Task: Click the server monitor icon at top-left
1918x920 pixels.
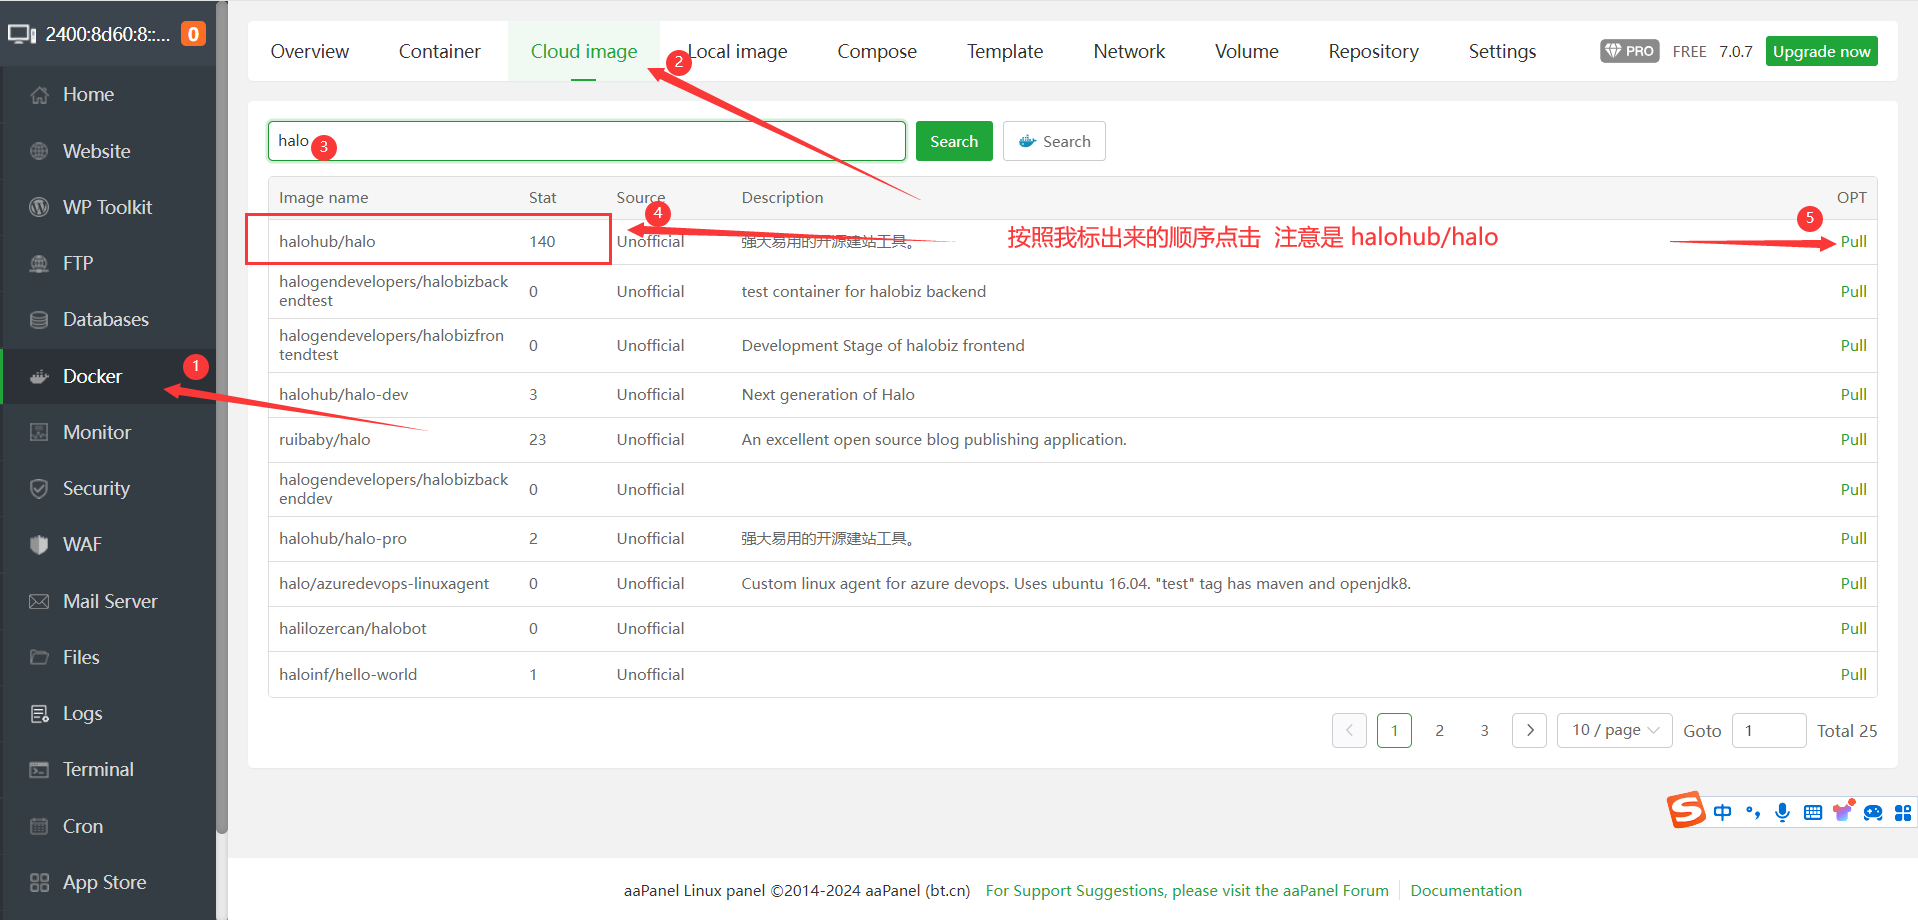Action: coord(22,34)
